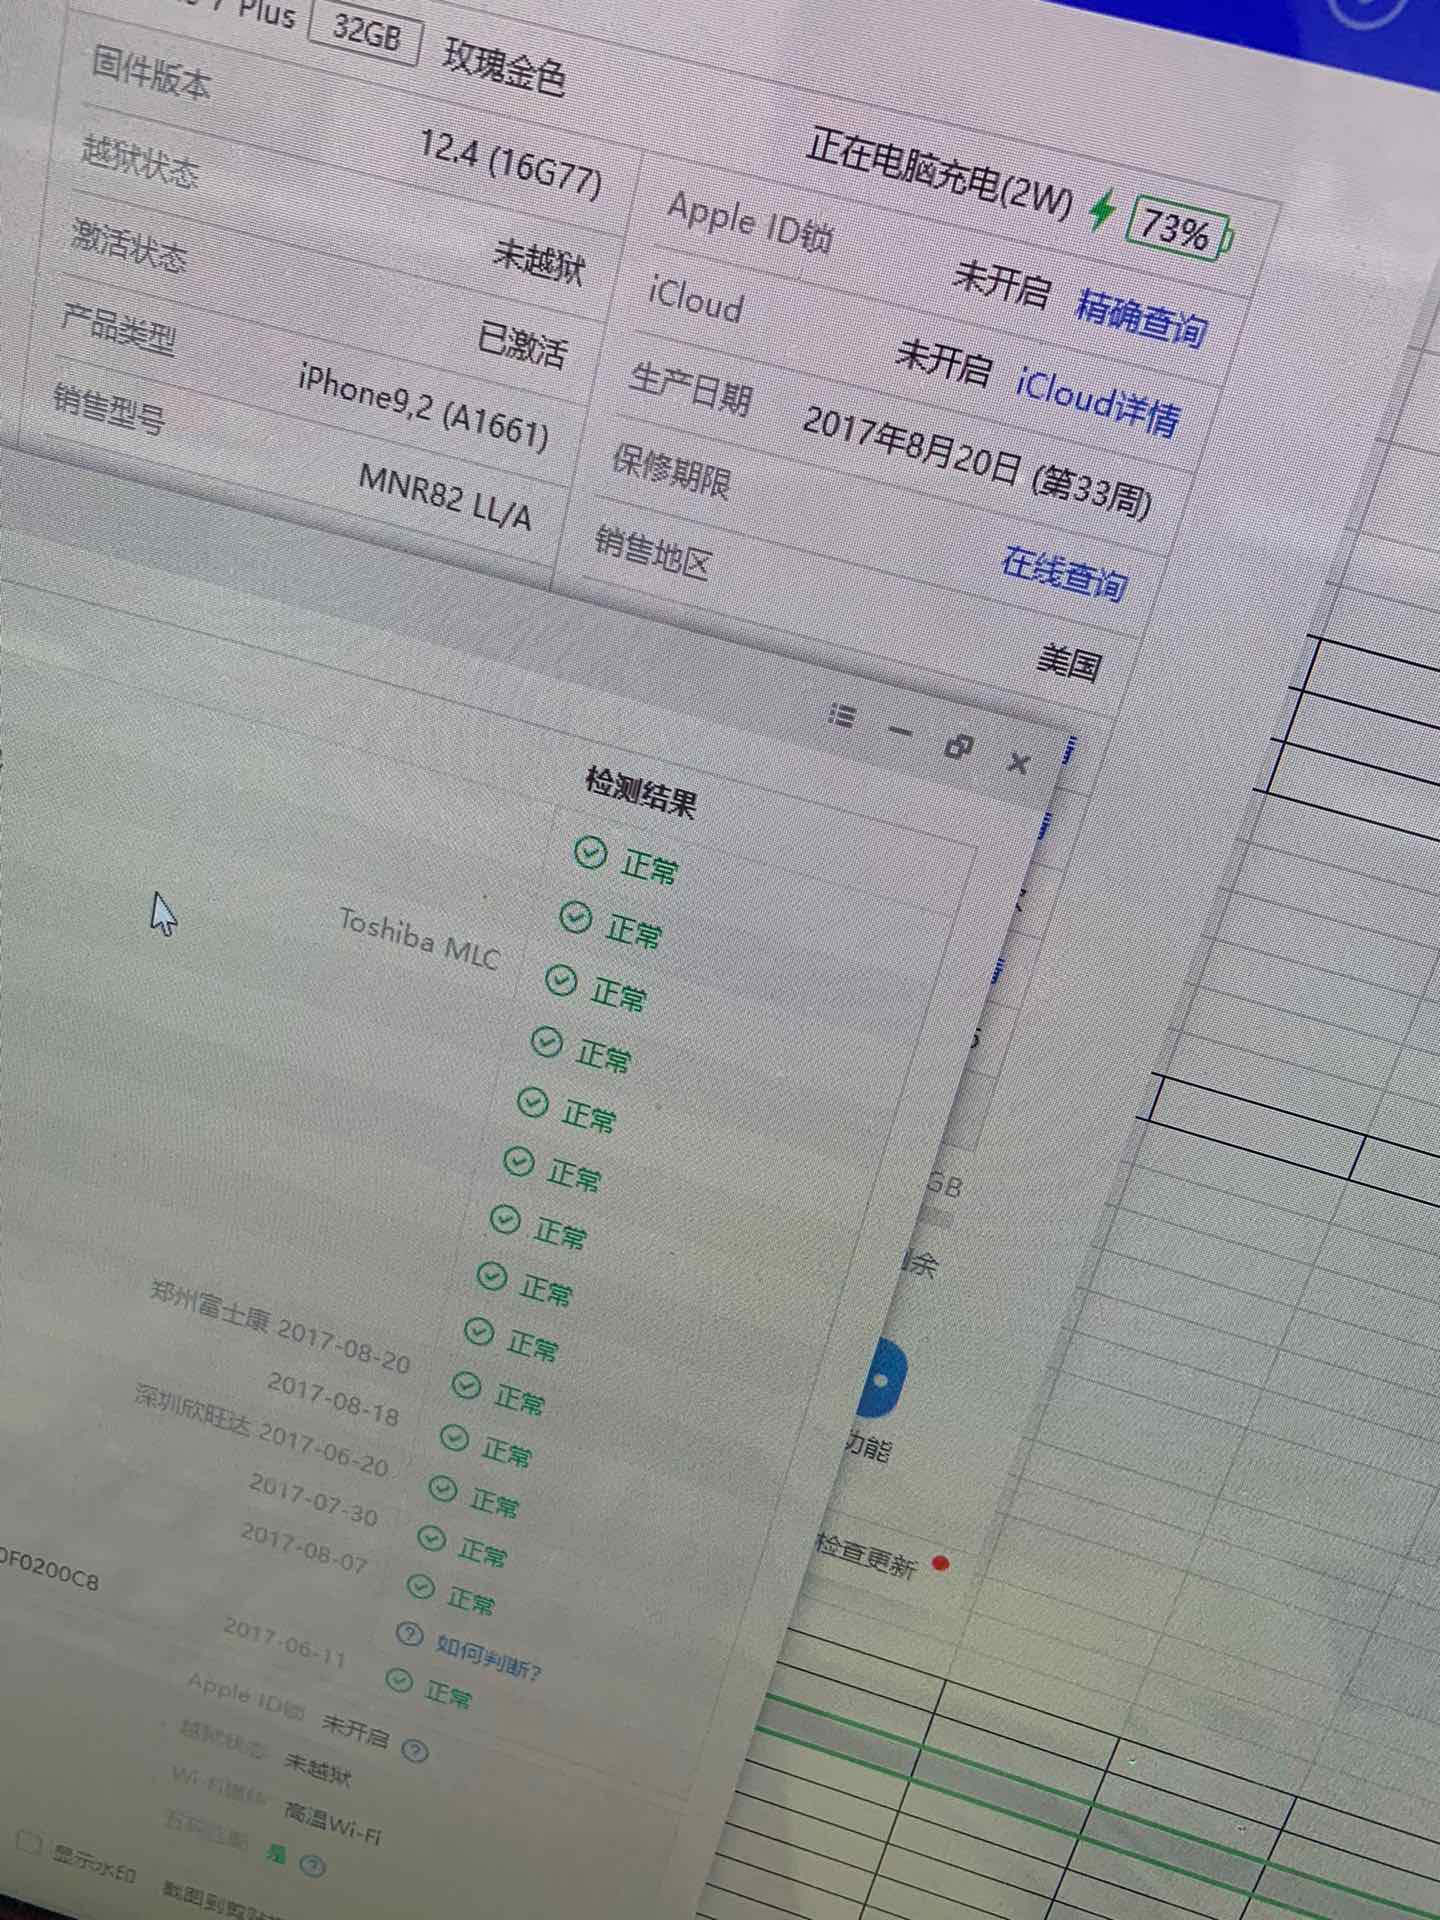The height and width of the screenshot is (1920, 1440).
Task: Click the 玫瑰金色 color label
Action: coord(505,66)
